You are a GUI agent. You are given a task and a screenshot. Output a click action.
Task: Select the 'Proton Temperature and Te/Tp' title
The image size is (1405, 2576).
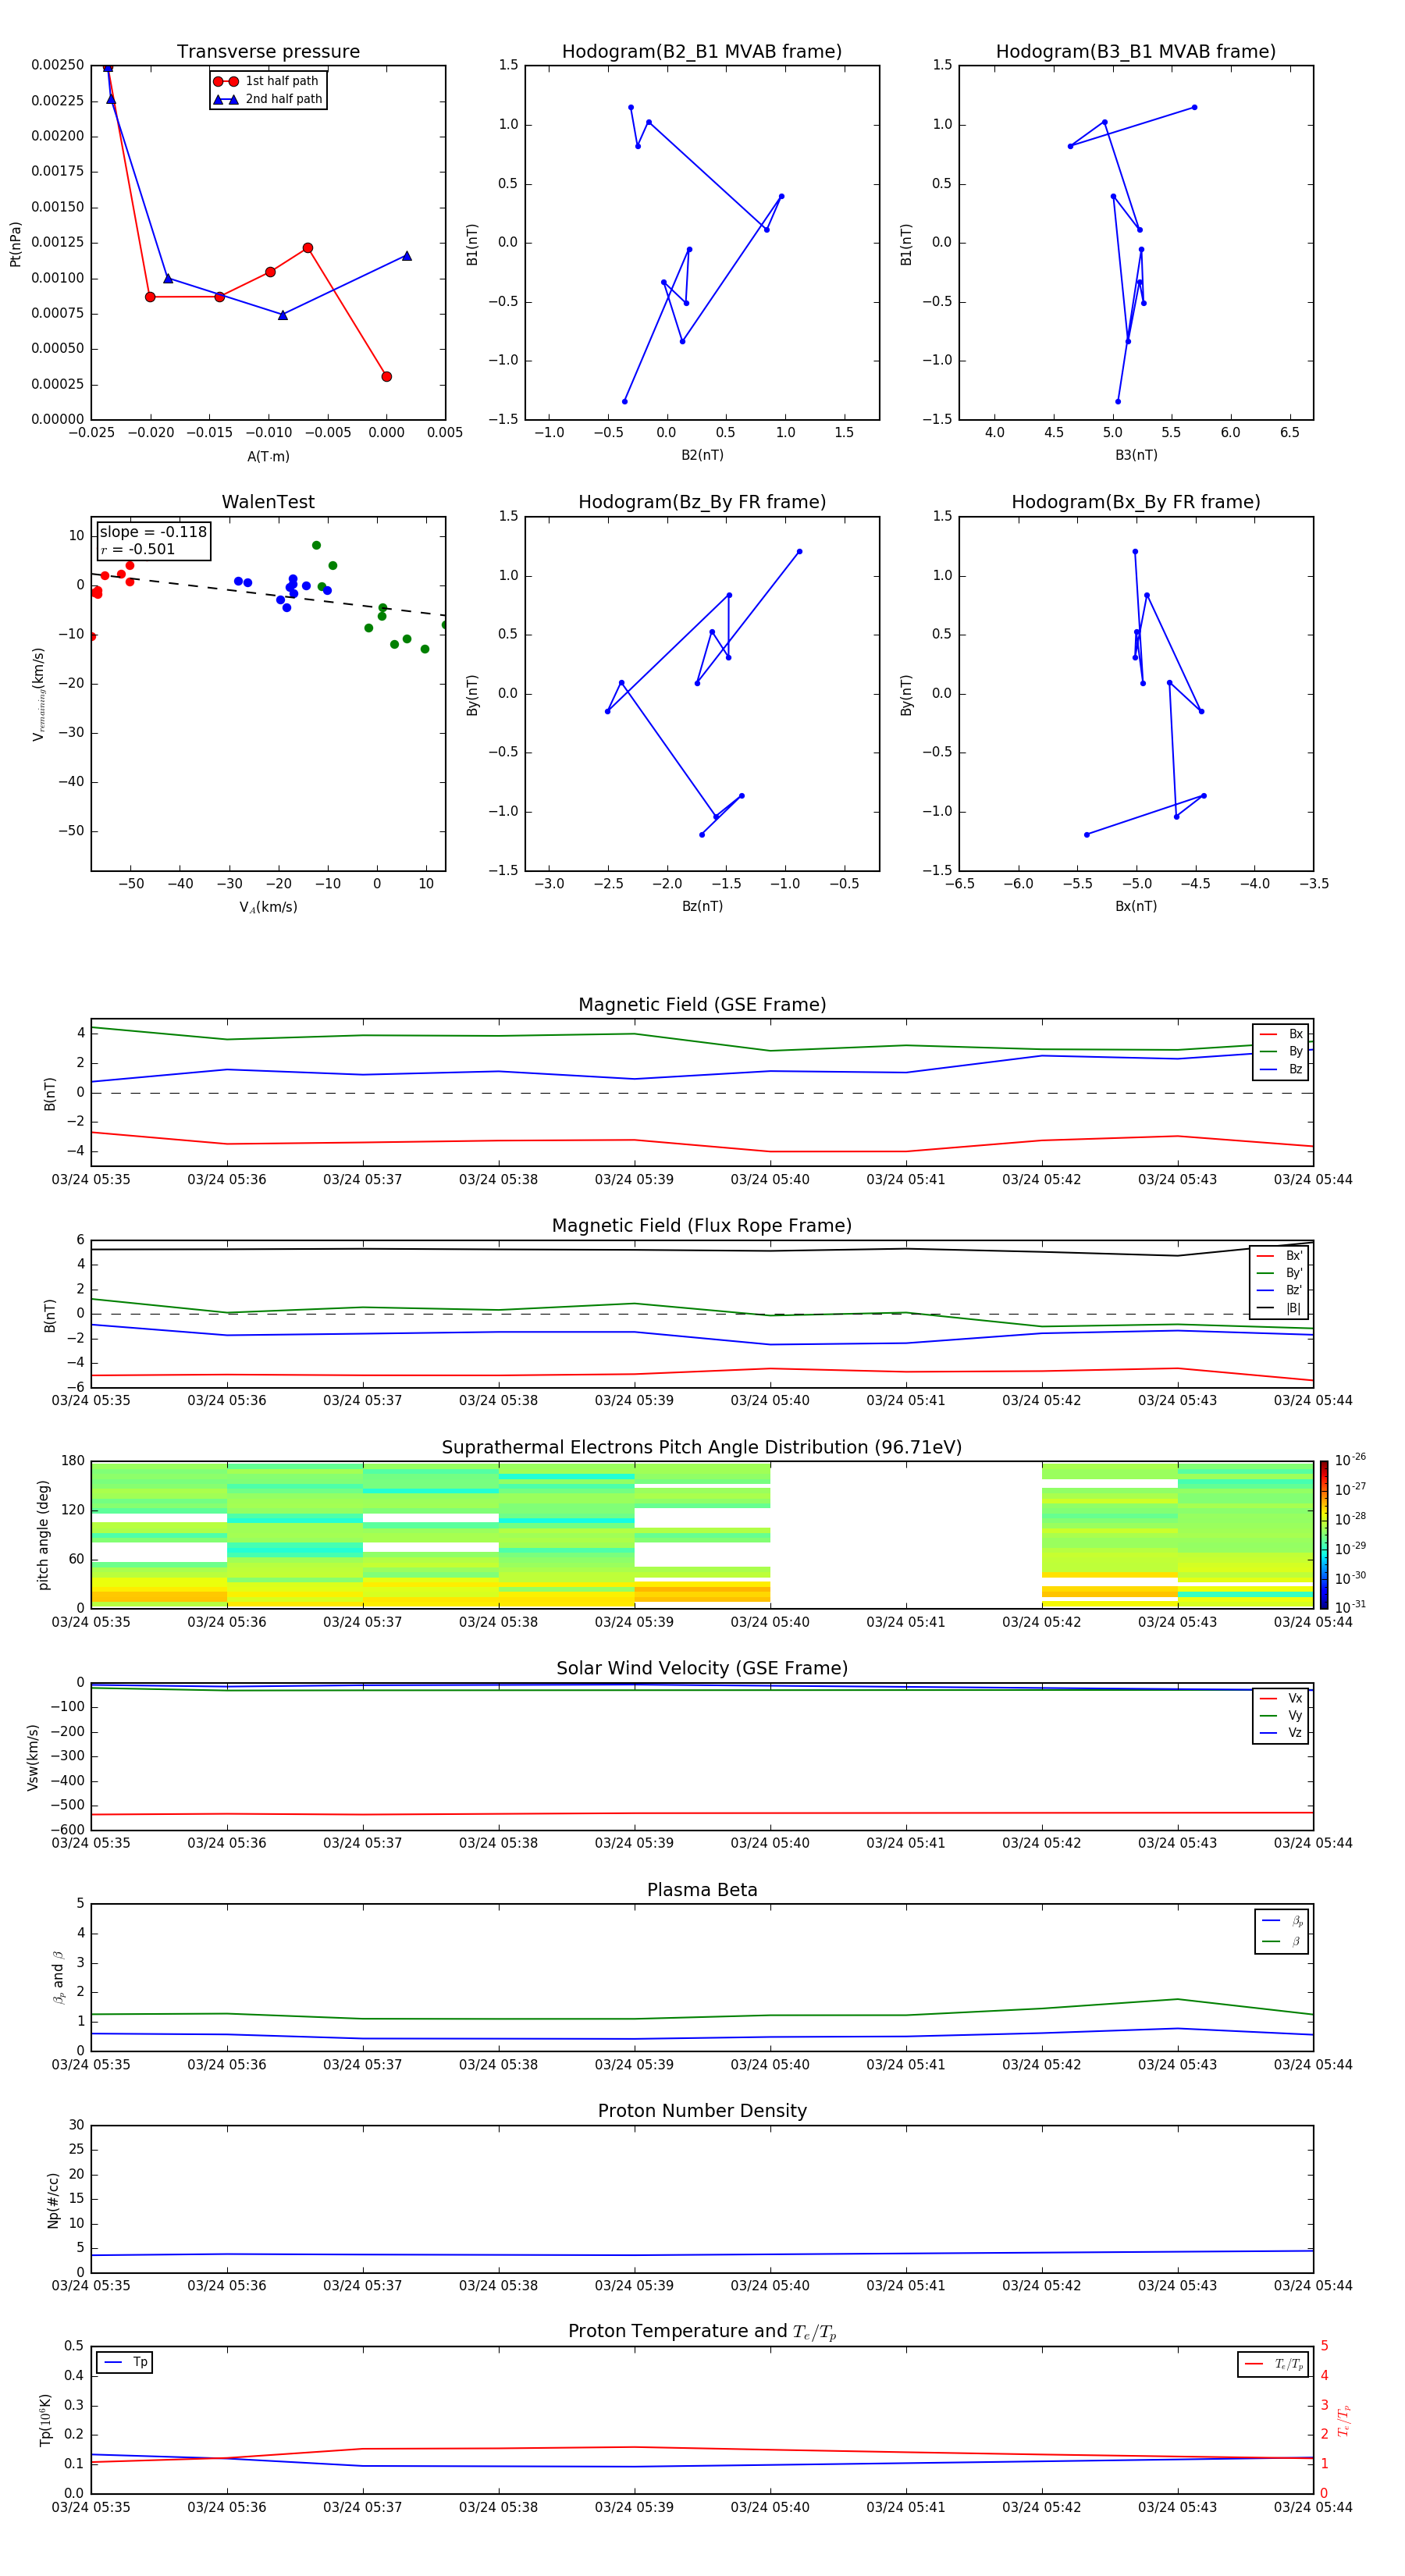tap(702, 2332)
